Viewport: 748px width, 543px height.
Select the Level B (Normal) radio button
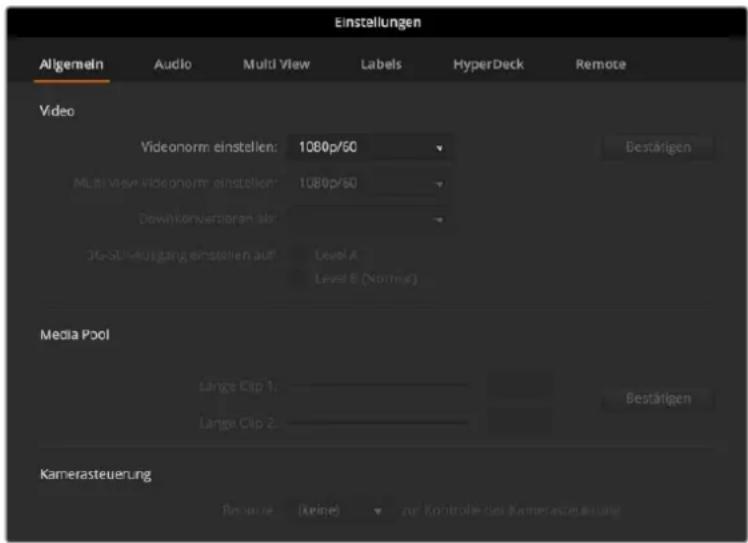tap(300, 278)
